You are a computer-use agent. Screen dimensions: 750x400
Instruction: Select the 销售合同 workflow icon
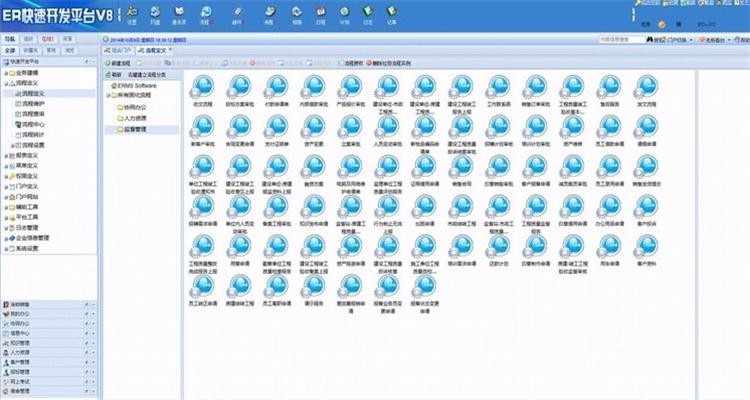click(x=461, y=167)
